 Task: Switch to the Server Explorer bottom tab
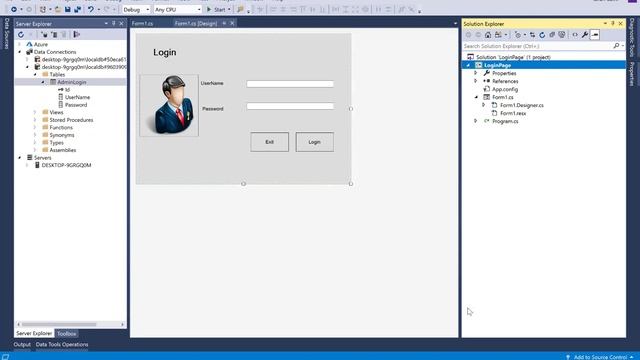click(x=34, y=333)
